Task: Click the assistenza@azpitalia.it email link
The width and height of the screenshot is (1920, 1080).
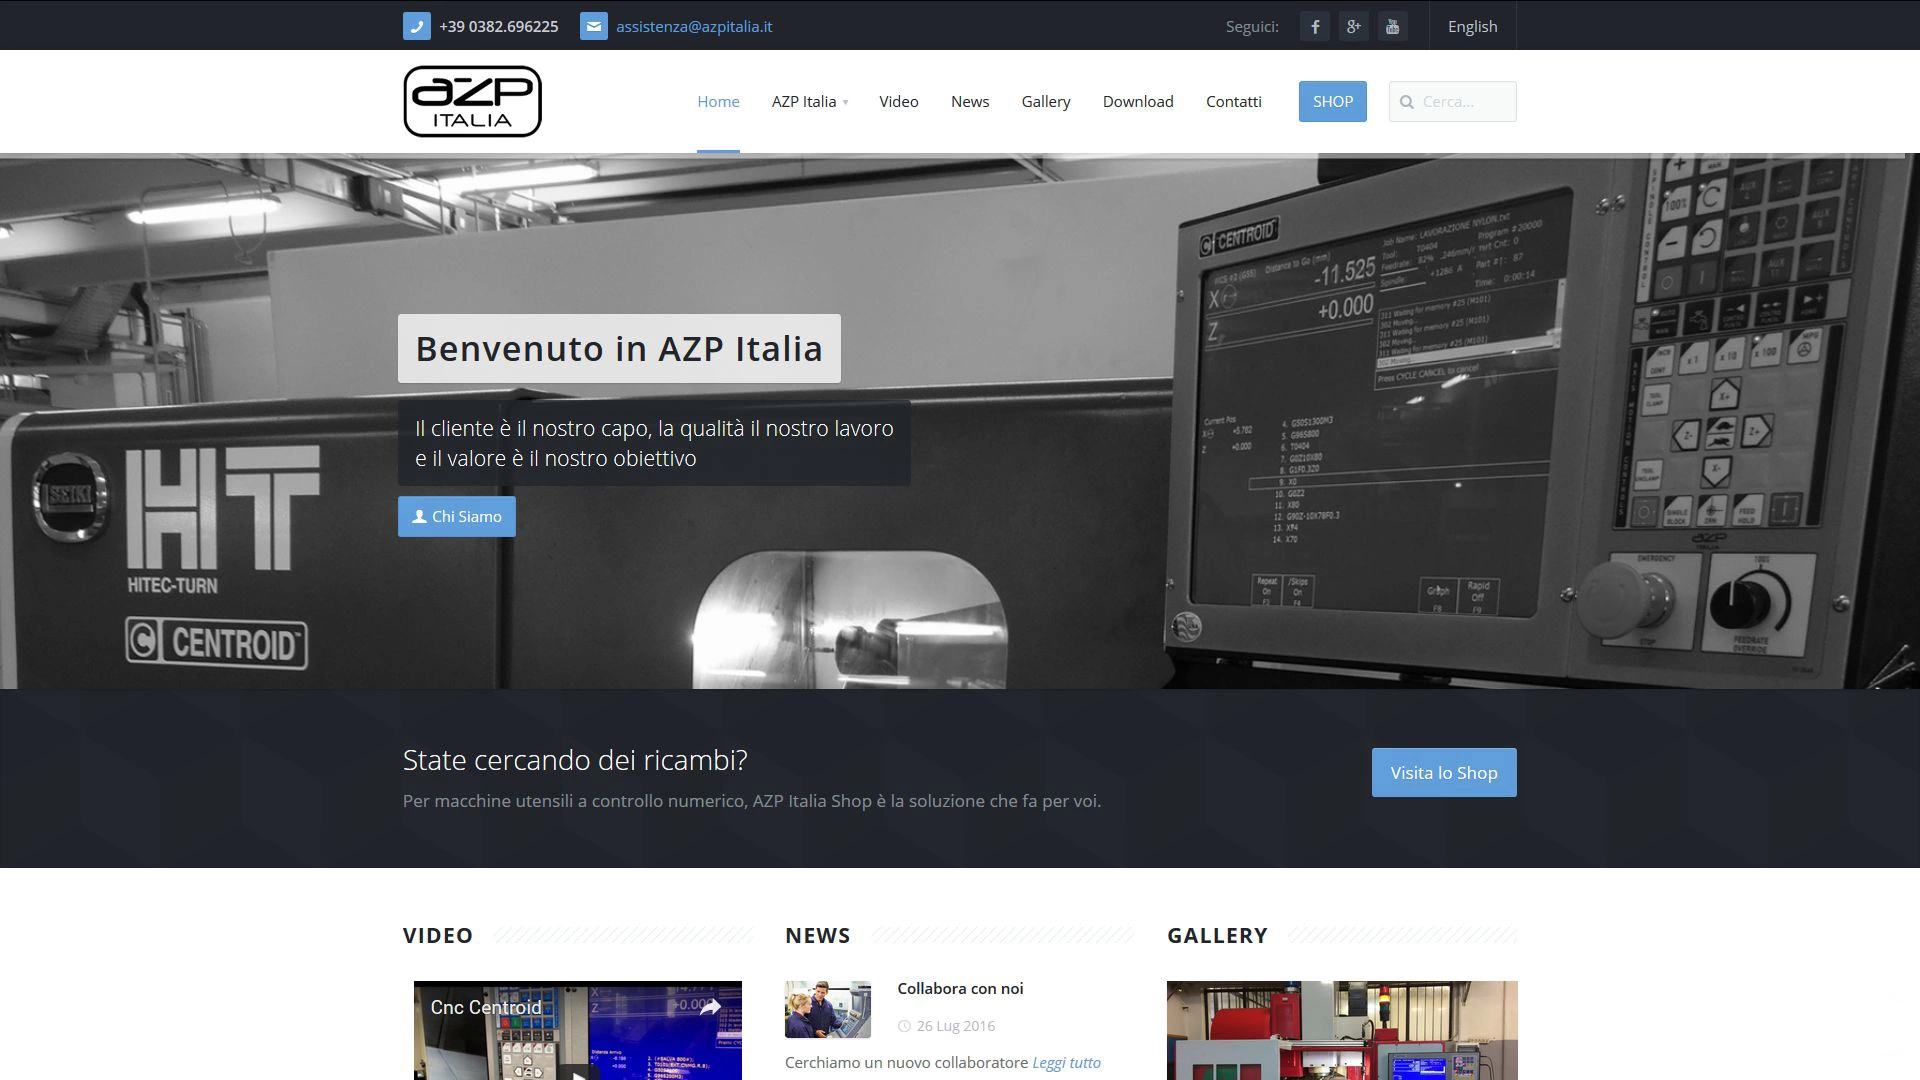Action: (x=694, y=26)
